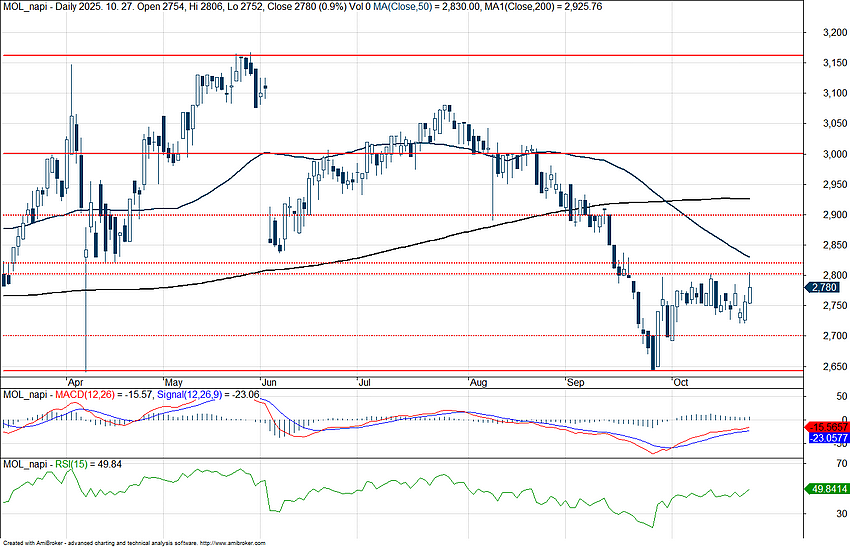
Task: Select the Jul marker on time axis
Action: click(x=363, y=382)
